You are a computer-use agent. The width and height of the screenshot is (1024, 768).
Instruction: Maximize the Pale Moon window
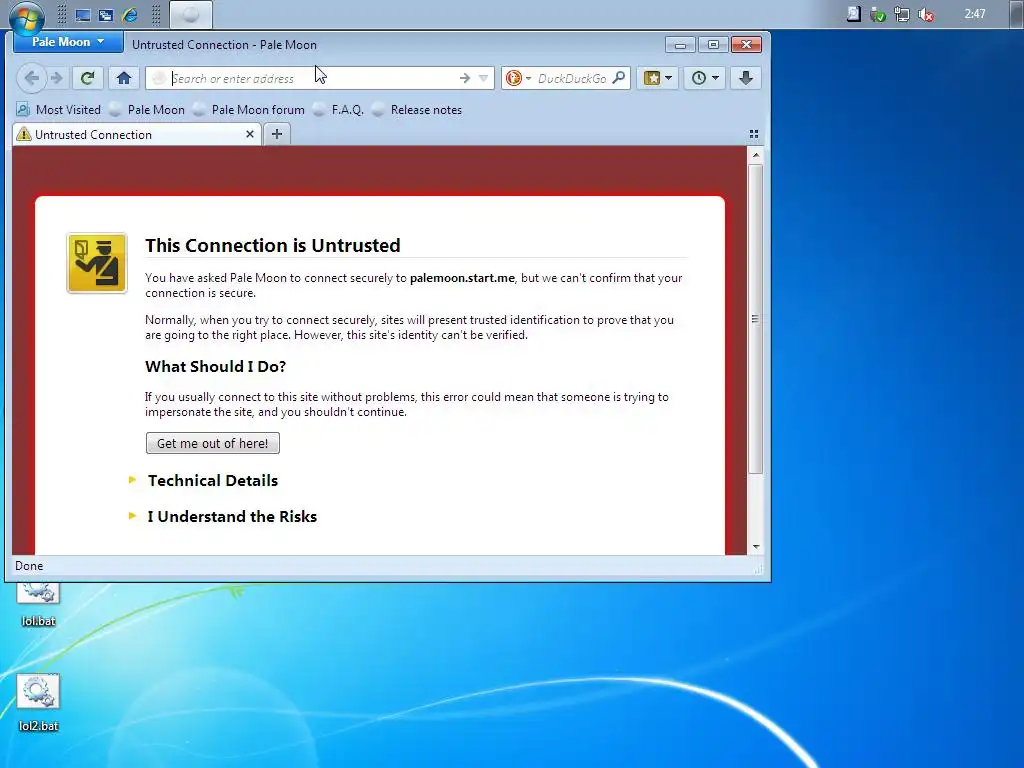tap(713, 44)
